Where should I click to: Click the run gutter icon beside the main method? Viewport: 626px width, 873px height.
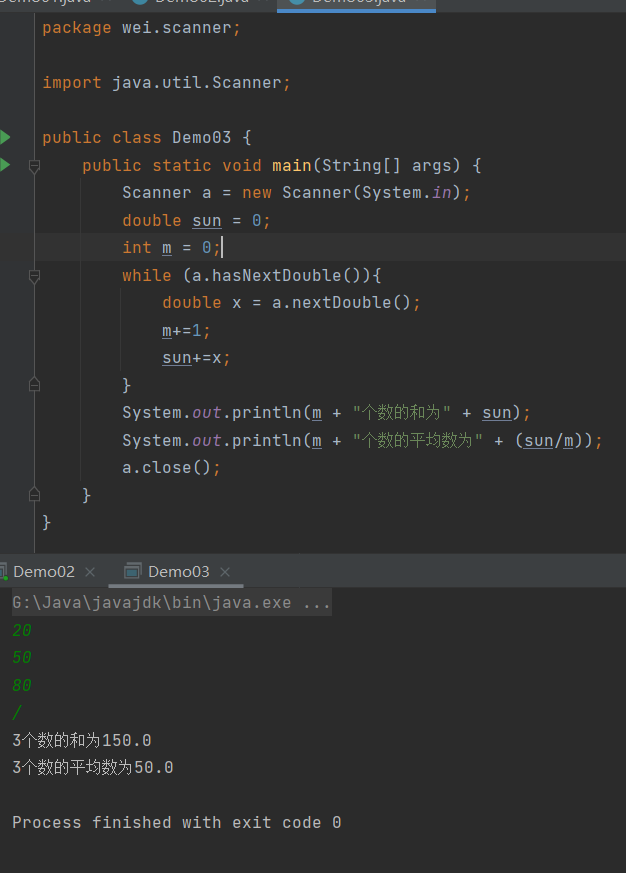click(4, 165)
